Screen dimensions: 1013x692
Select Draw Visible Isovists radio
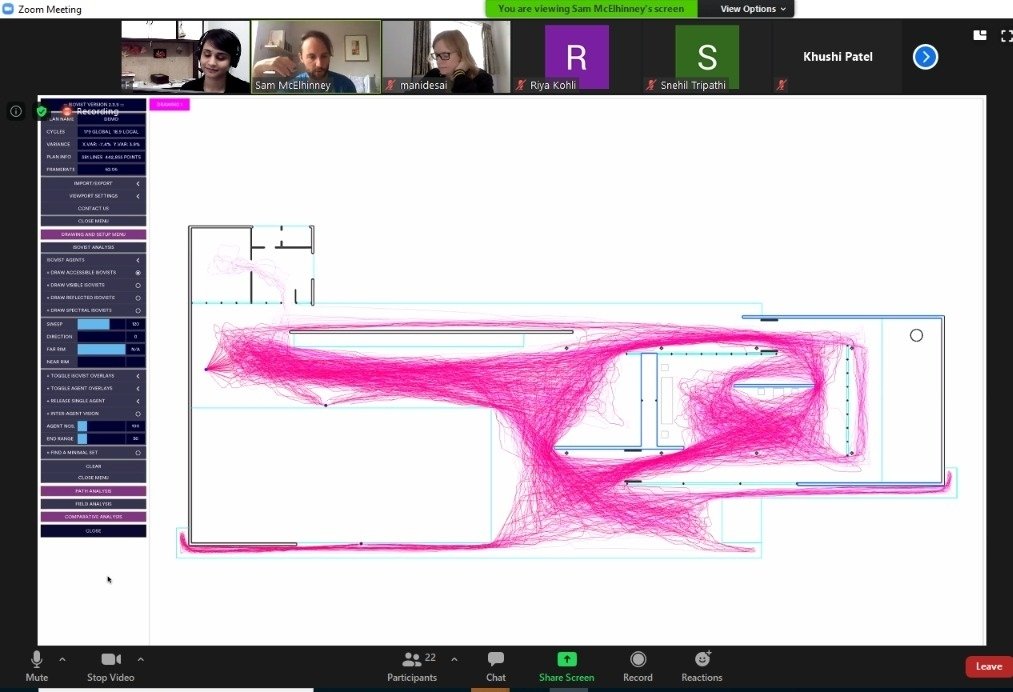[138, 285]
